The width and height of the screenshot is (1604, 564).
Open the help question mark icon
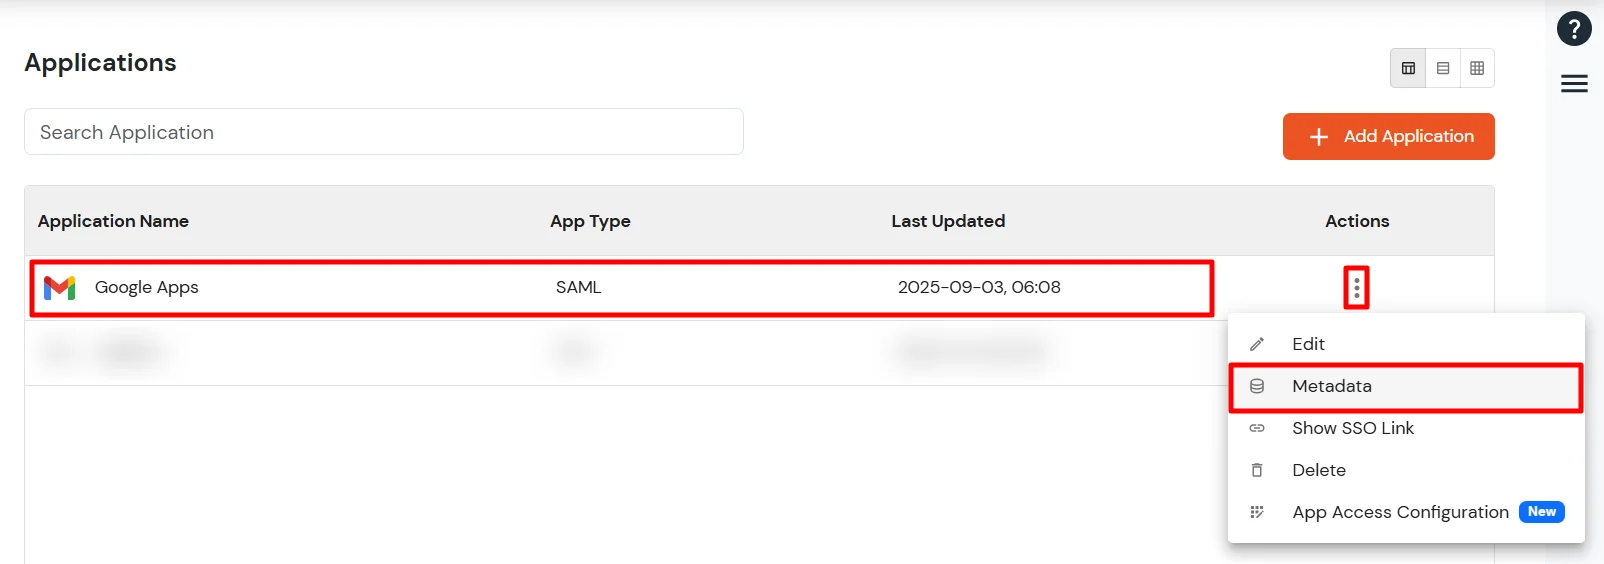[1574, 28]
